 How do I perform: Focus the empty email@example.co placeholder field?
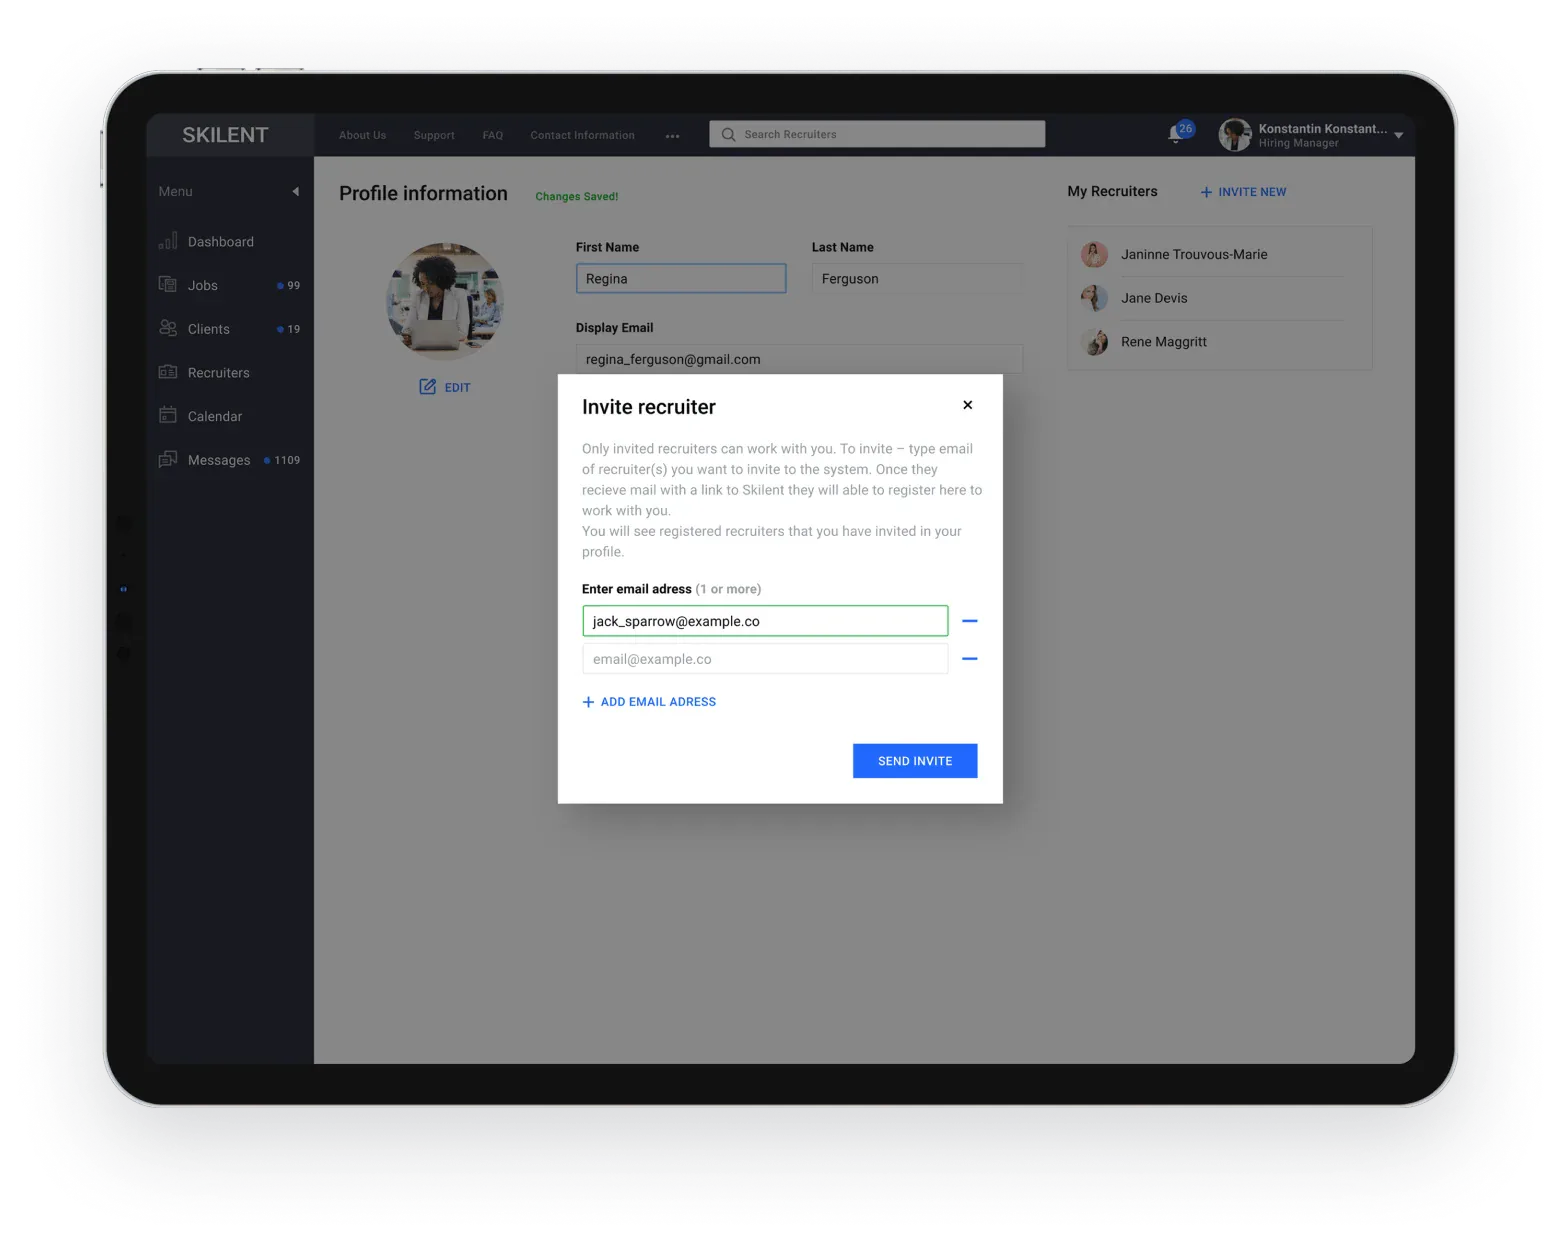pos(765,659)
